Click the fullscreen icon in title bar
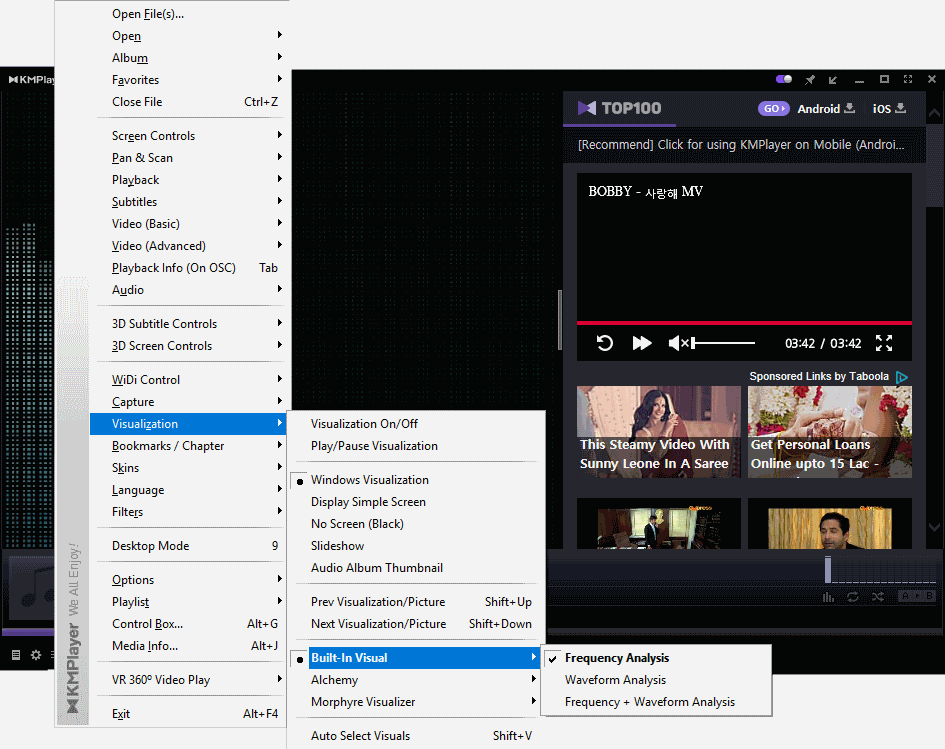Image resolution: width=945 pixels, height=749 pixels. tap(908, 79)
